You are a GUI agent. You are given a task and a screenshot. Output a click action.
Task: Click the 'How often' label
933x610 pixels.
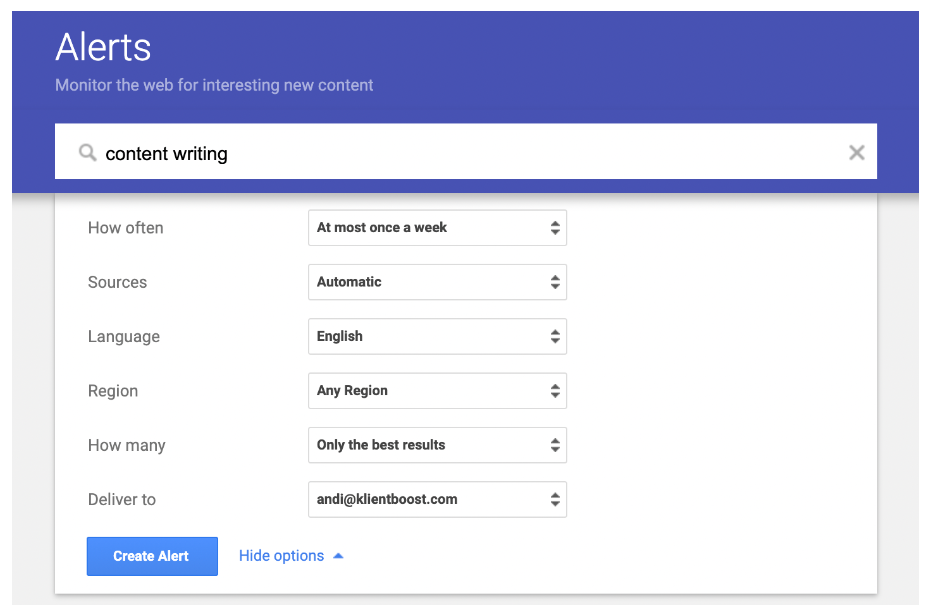[125, 228]
